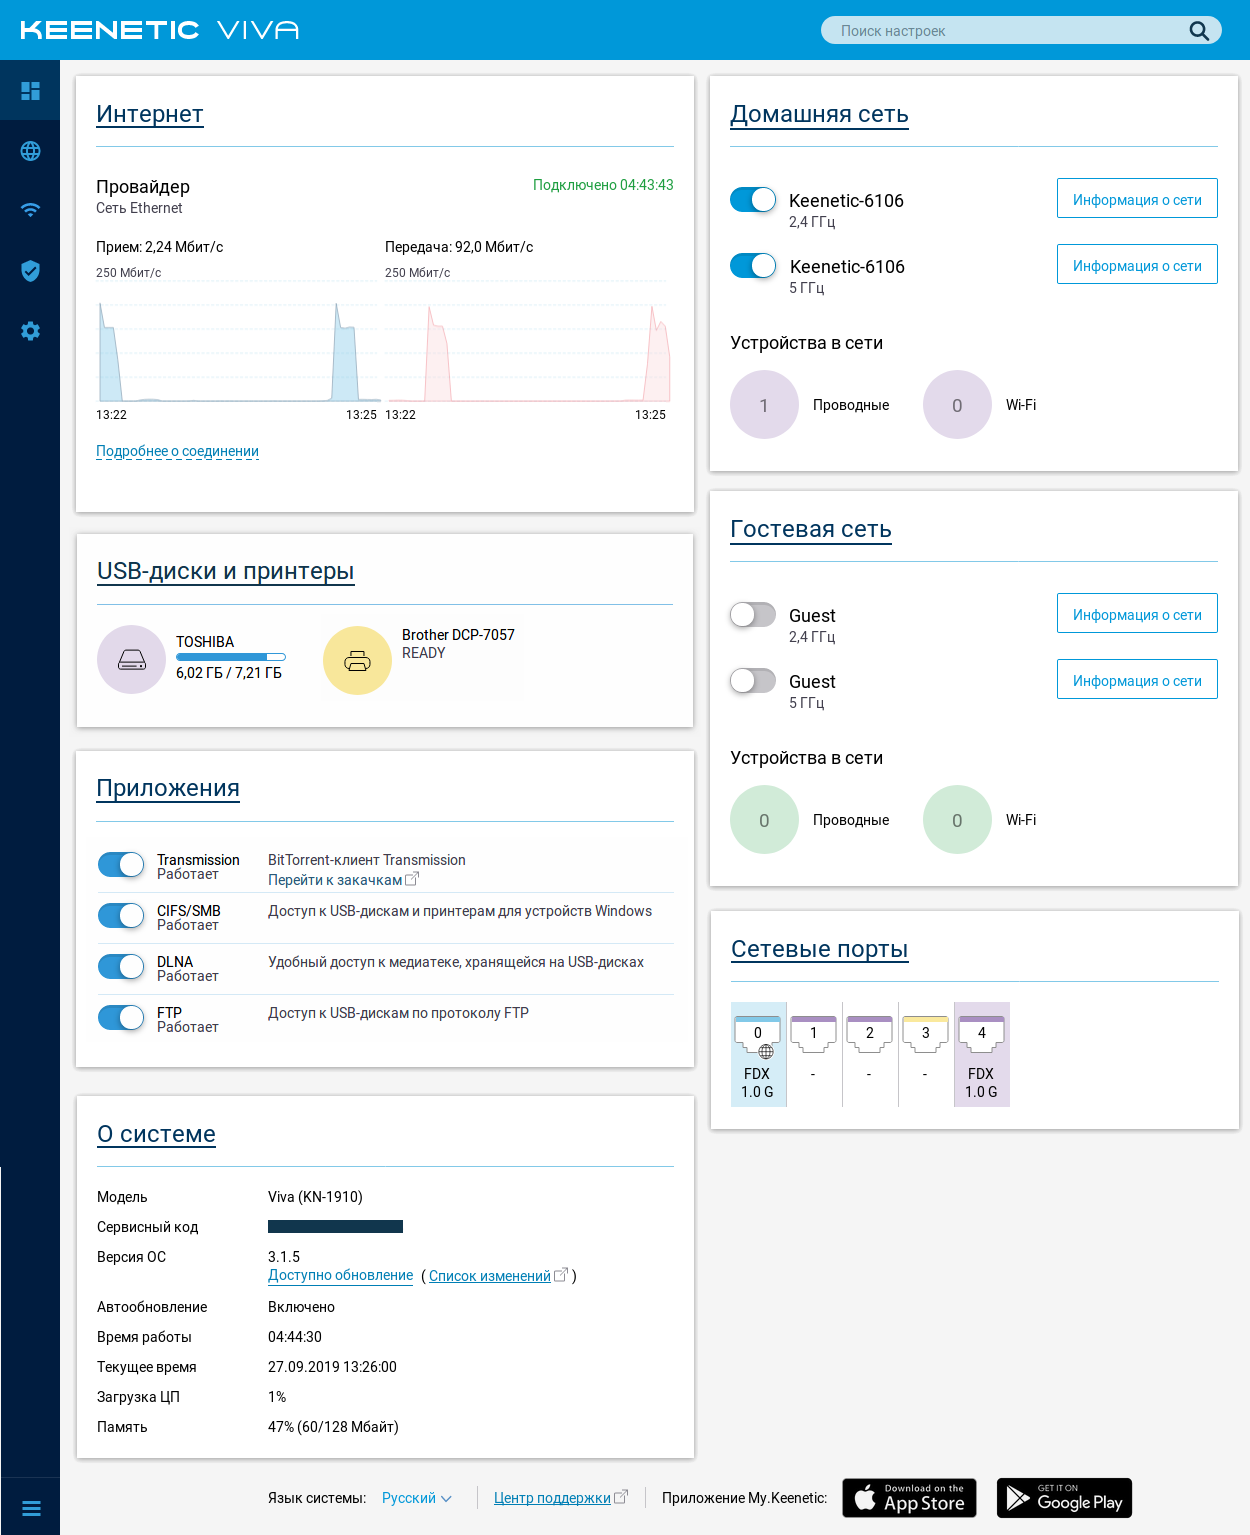
Task: Toggle Keenetic-6106 2.4 GHz network
Action: click(753, 200)
